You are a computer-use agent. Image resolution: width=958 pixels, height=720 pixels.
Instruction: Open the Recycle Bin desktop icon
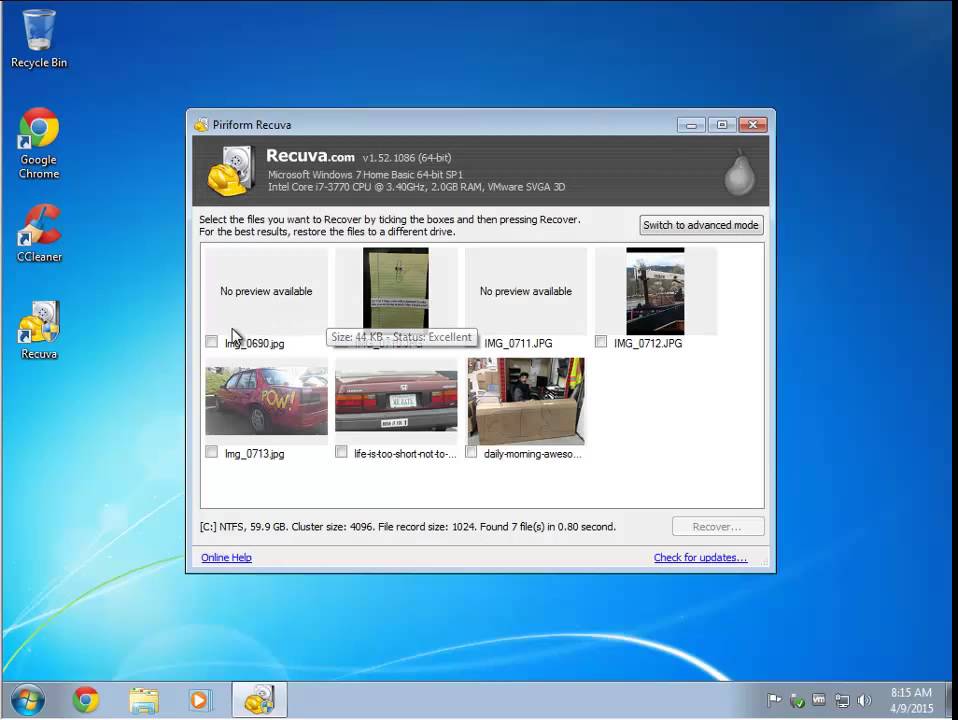(39, 39)
